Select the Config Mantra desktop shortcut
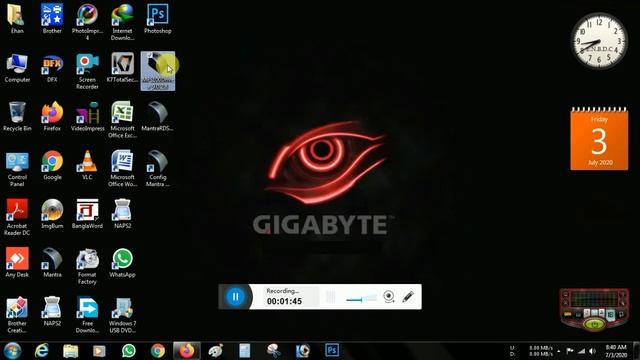Screen dimensions: 640x360 [x=158, y=169]
